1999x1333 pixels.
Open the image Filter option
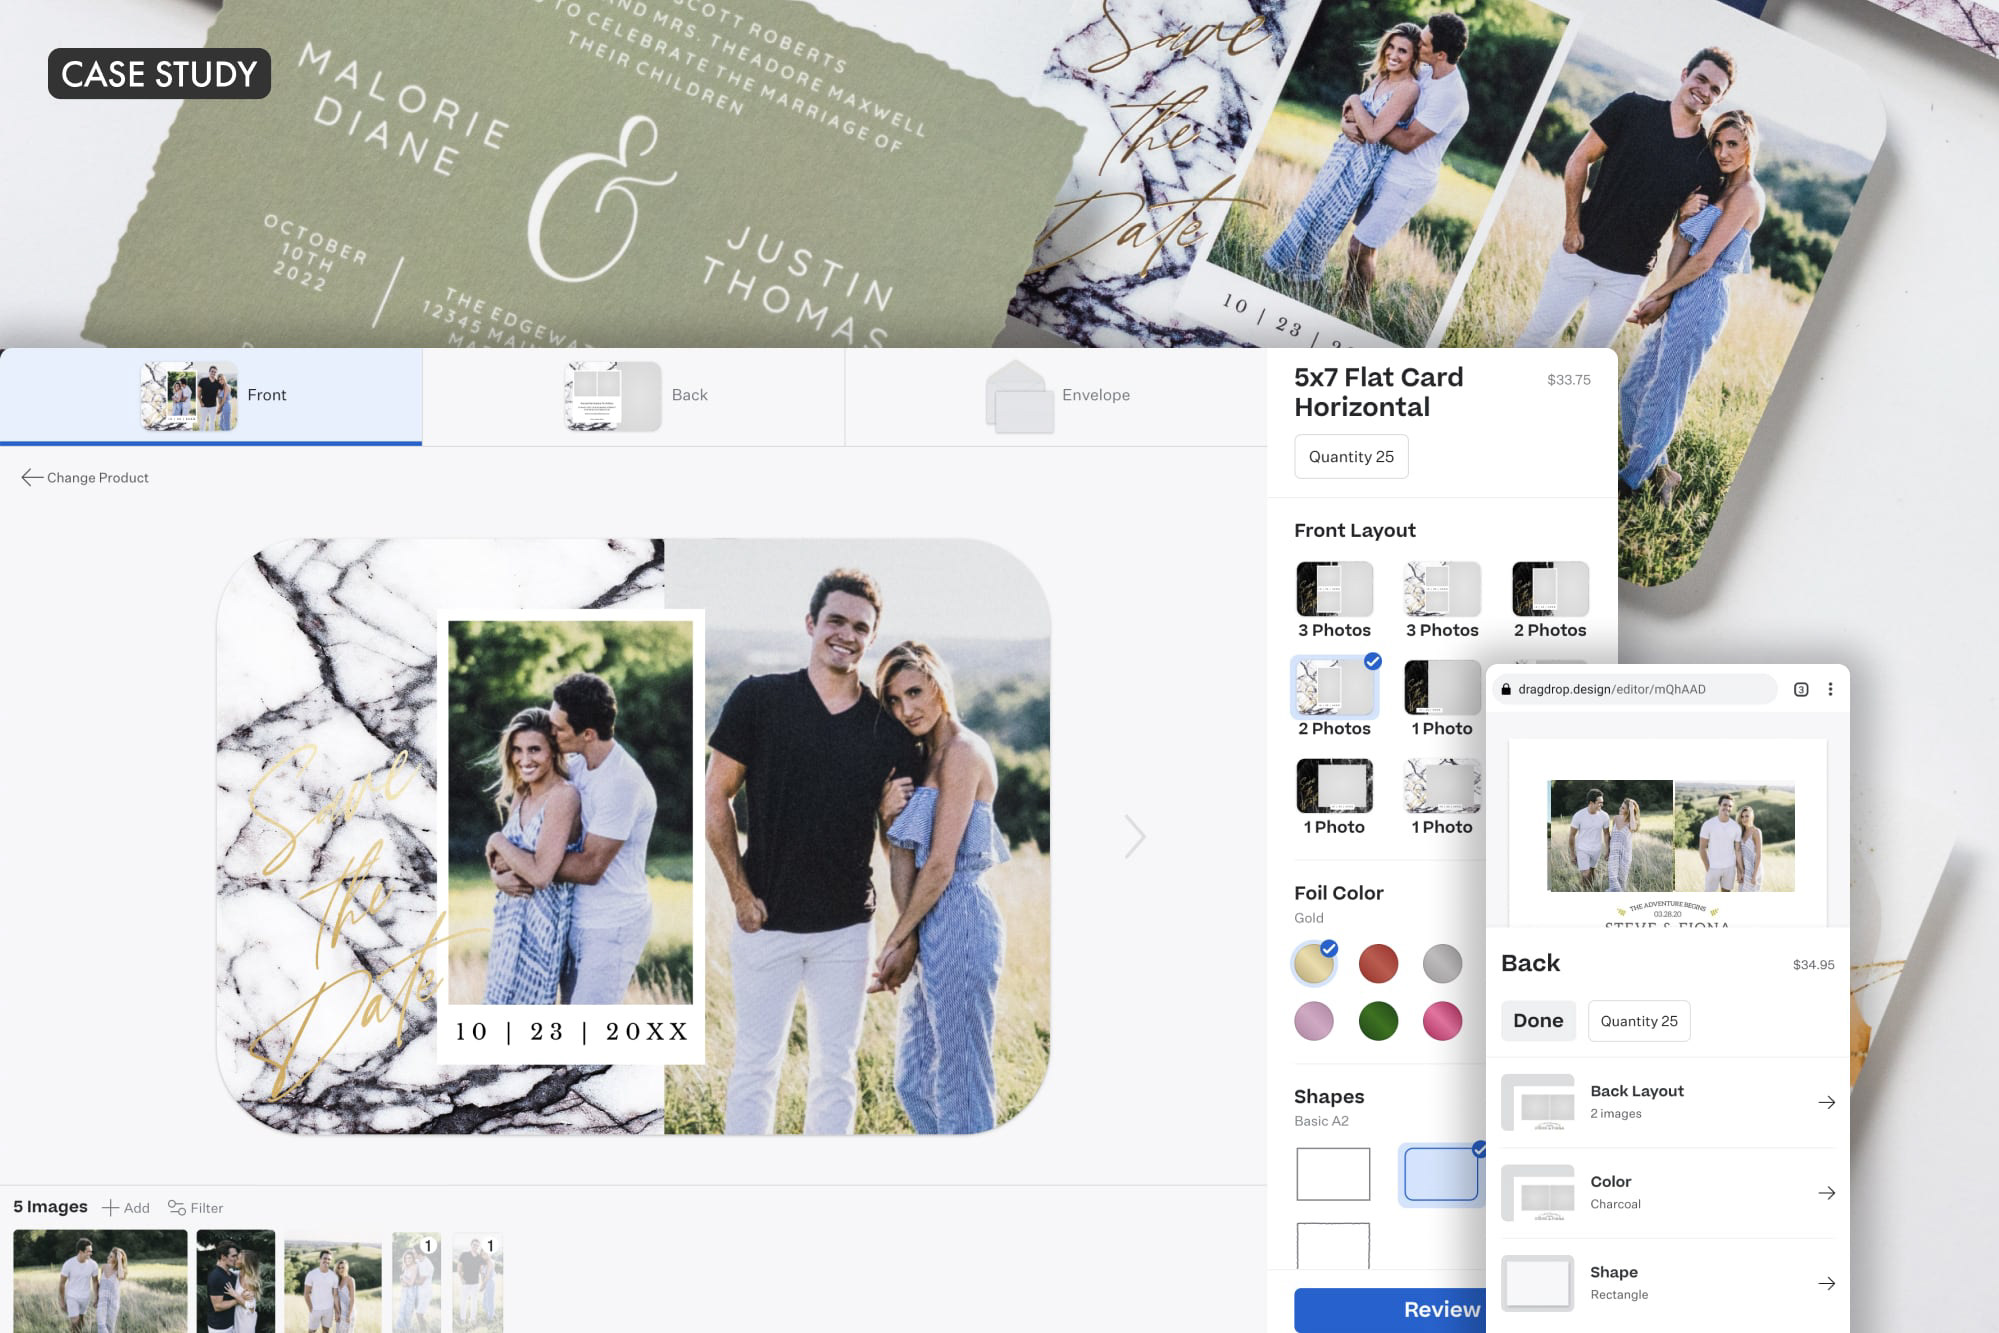coord(195,1208)
